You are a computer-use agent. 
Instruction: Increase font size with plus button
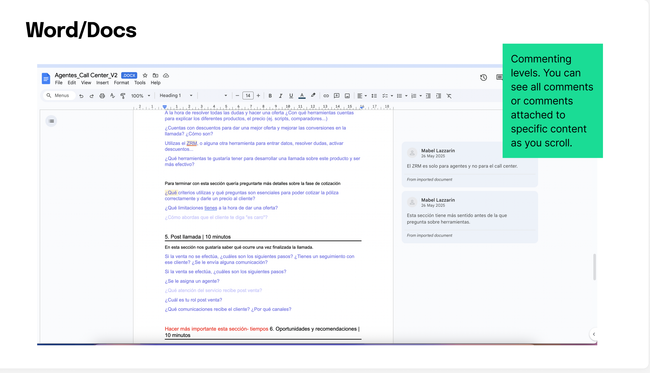pyautogui.click(x=258, y=96)
